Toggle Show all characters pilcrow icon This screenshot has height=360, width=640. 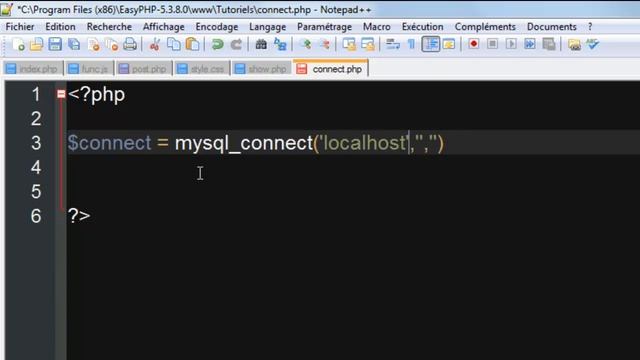(x=411, y=44)
